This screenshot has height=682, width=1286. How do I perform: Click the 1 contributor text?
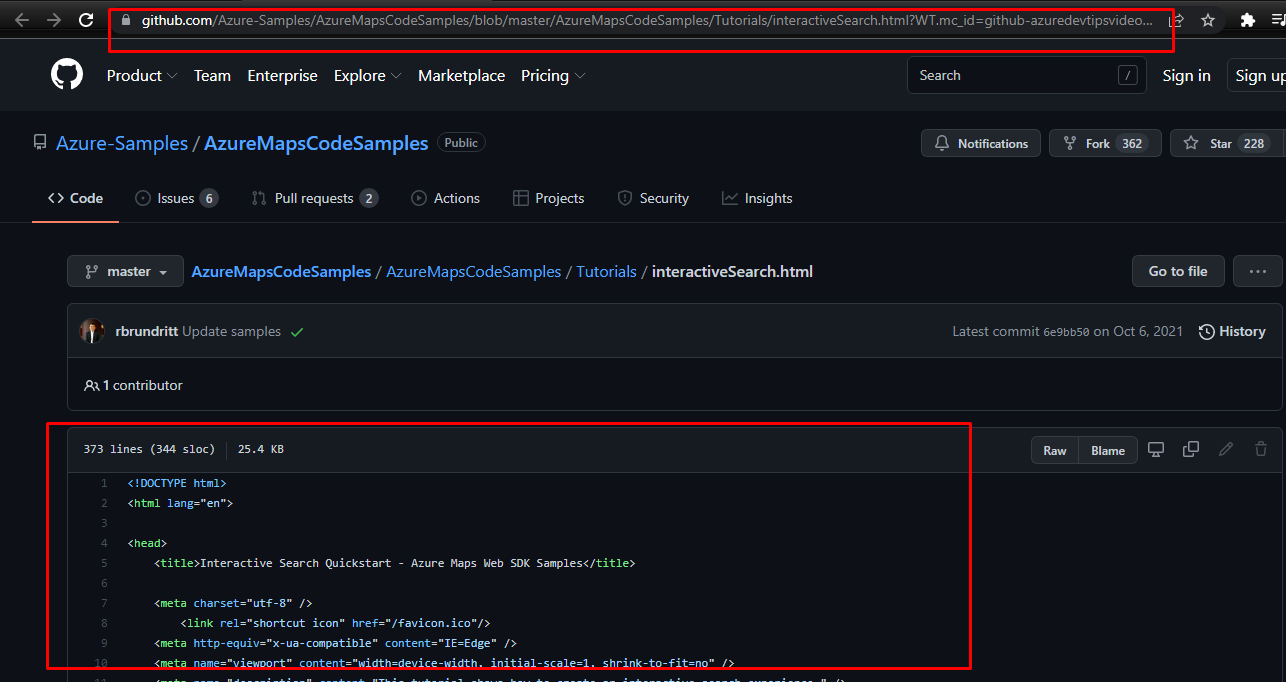click(142, 386)
